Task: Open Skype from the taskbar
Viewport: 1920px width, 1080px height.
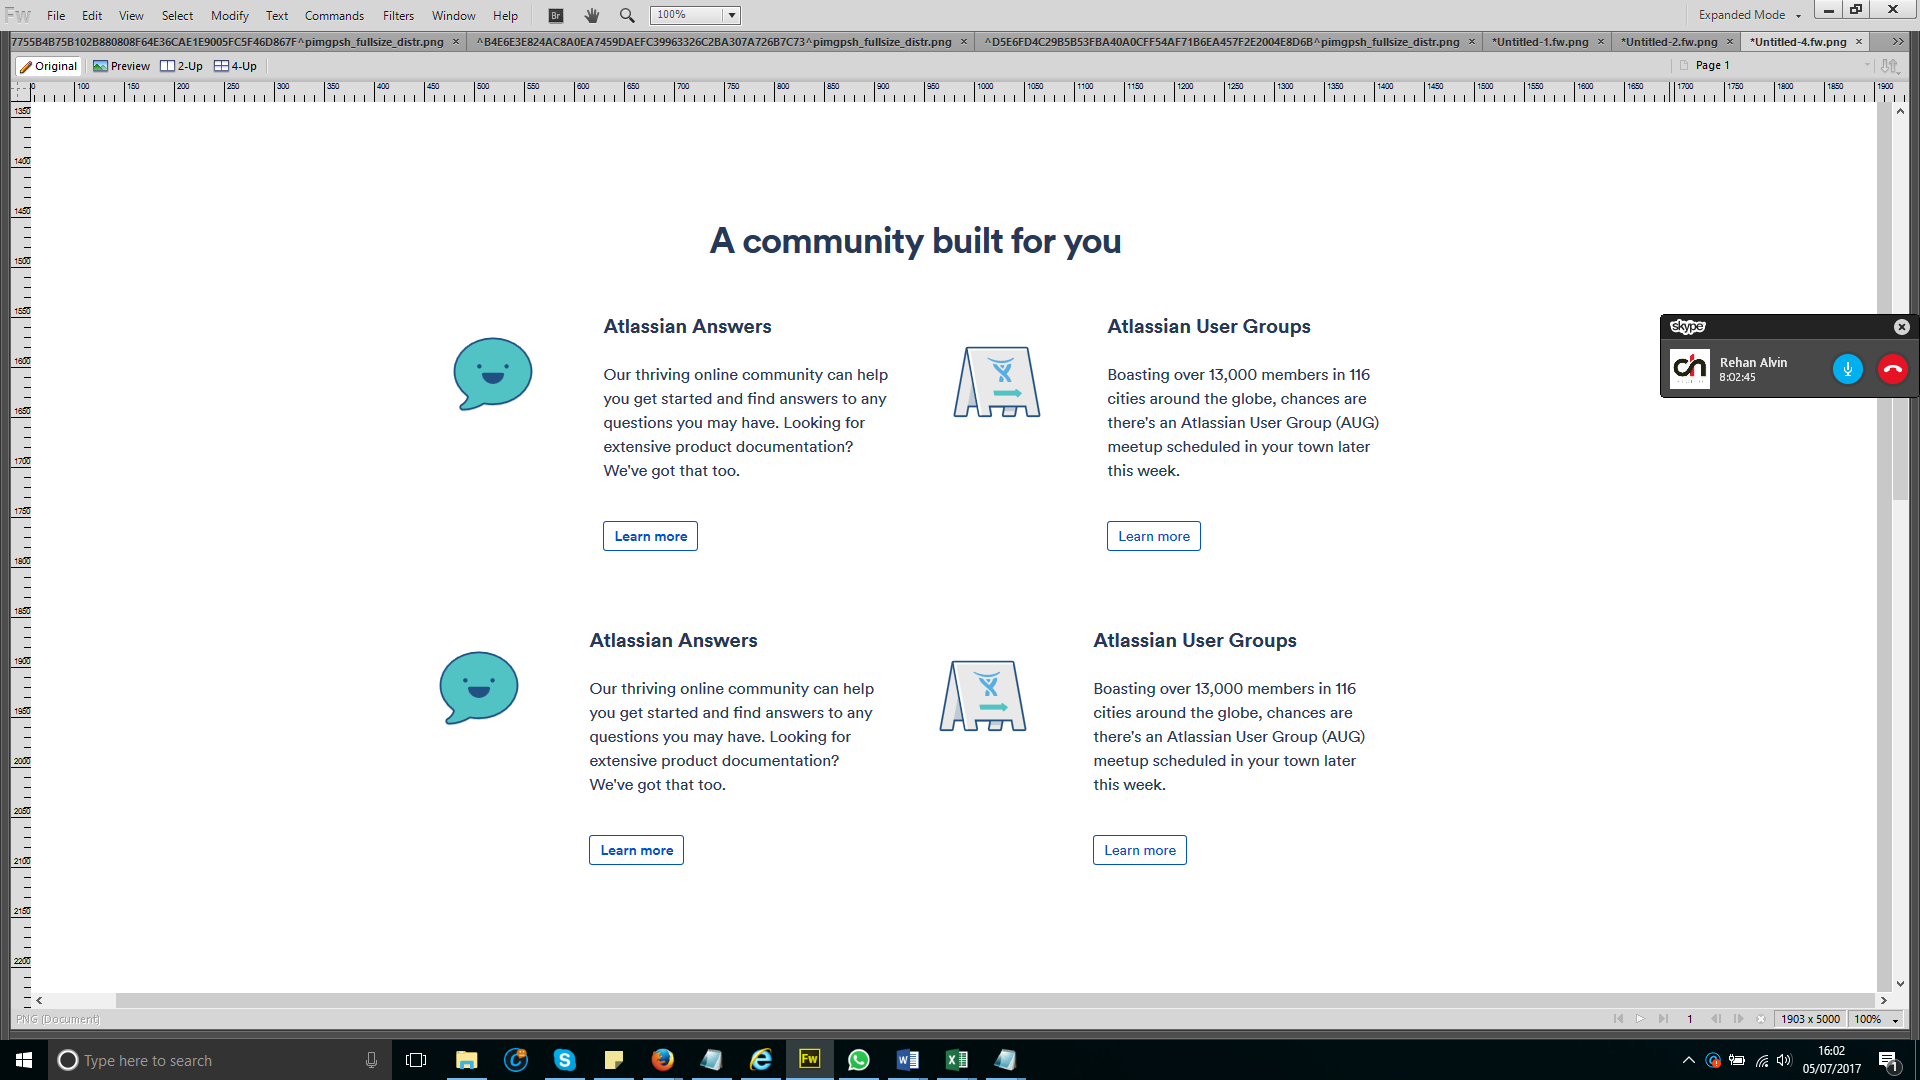Action: click(x=564, y=1060)
